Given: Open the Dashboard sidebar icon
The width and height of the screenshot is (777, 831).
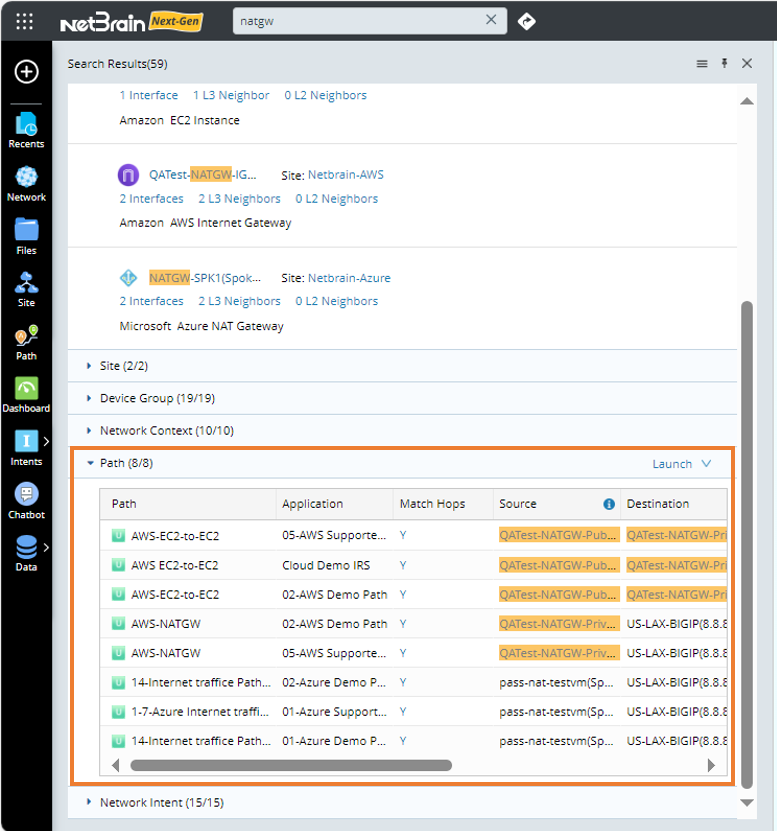Looking at the screenshot, I should click(x=26, y=394).
